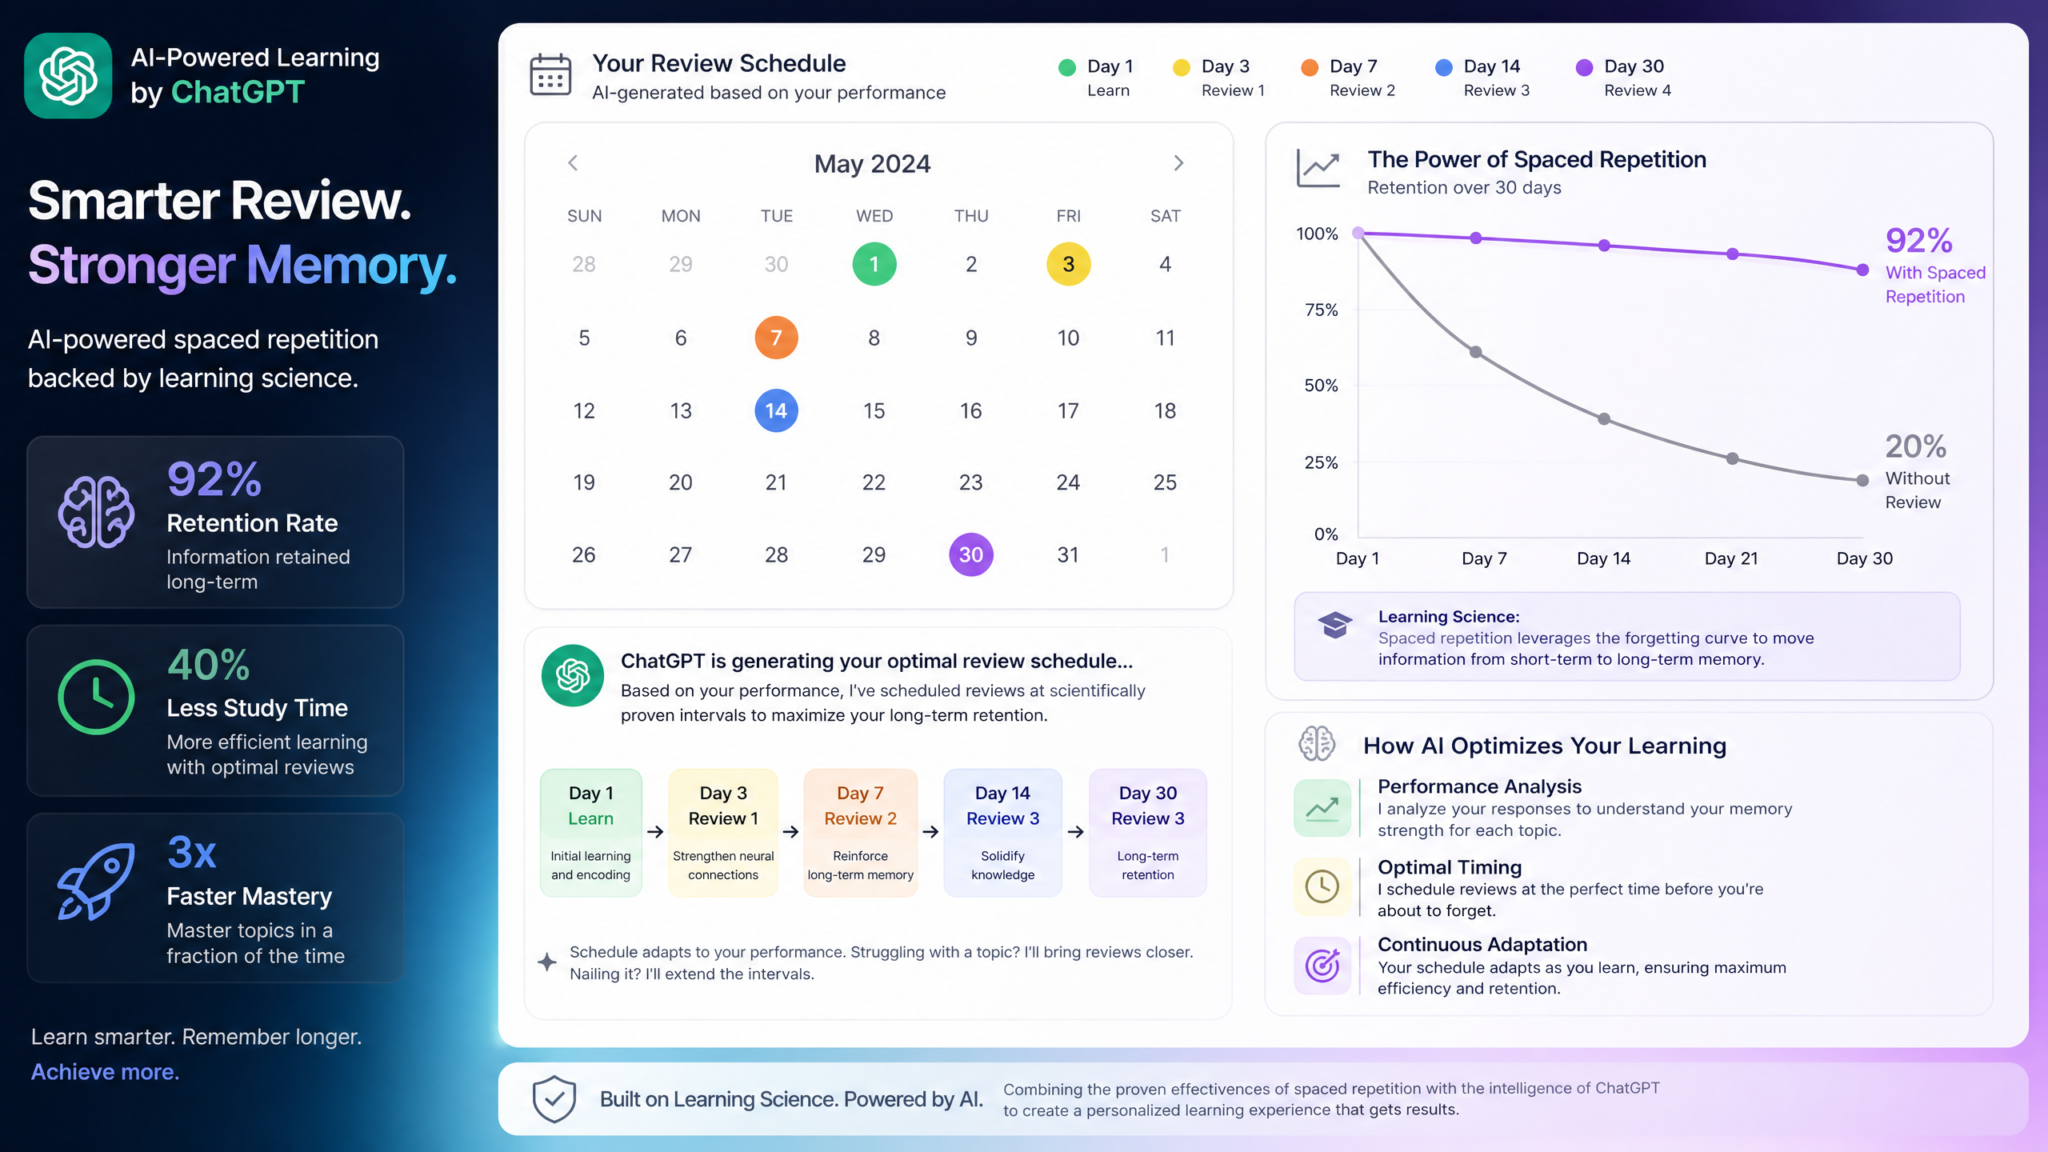
Task: Click the 3x Faster Mastery value
Action: [191, 853]
